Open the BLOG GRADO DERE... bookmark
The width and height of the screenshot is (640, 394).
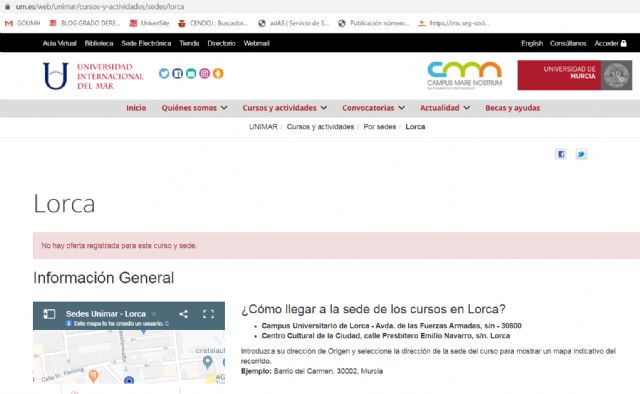[84, 23]
